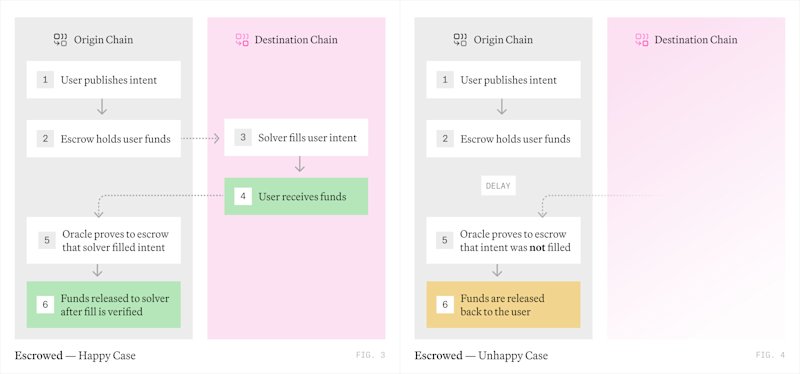Screen dimensions: 800x374
Task: Click the FIG. 4 label
Action: click(770, 355)
